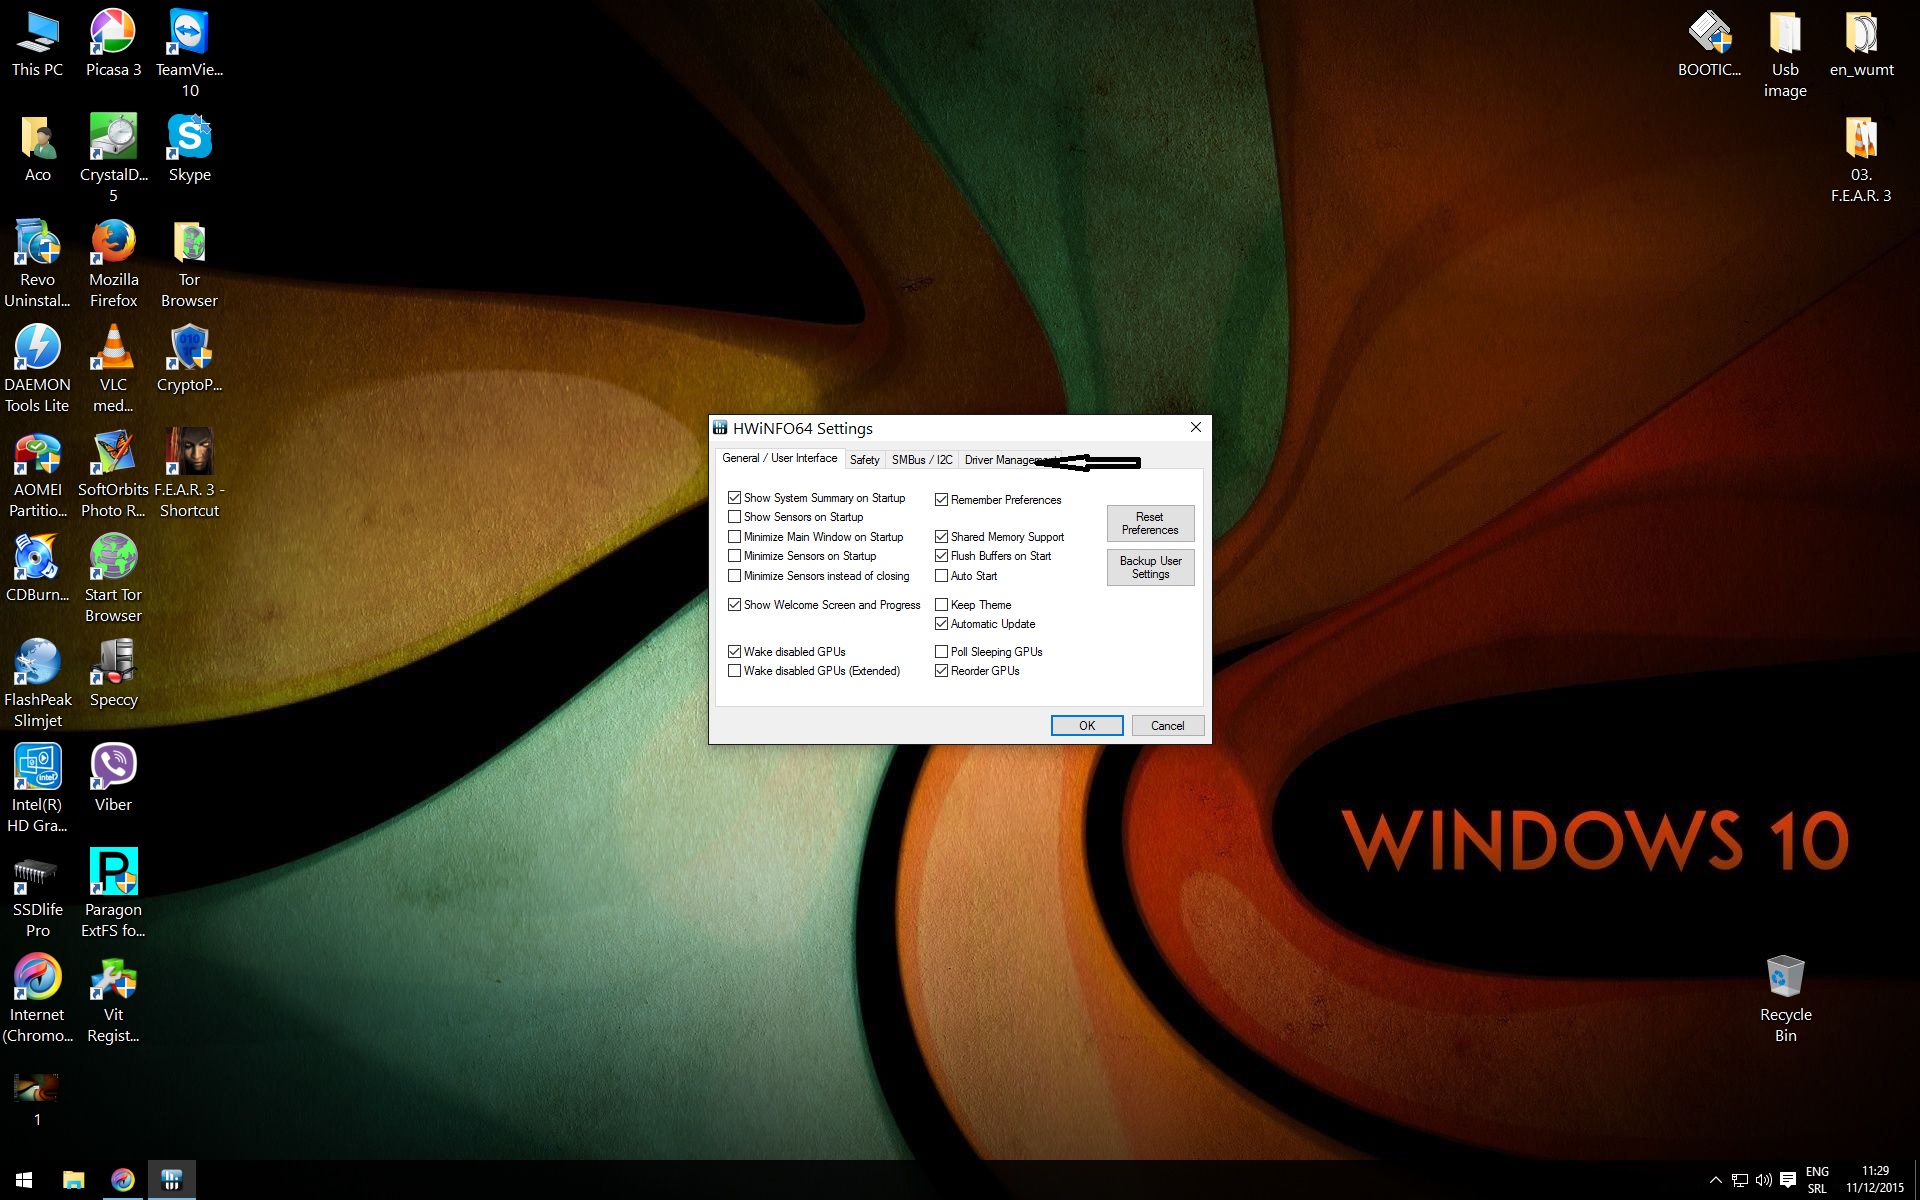Uncheck Remember Preferences option
The width and height of the screenshot is (1920, 1200).
[x=942, y=500]
